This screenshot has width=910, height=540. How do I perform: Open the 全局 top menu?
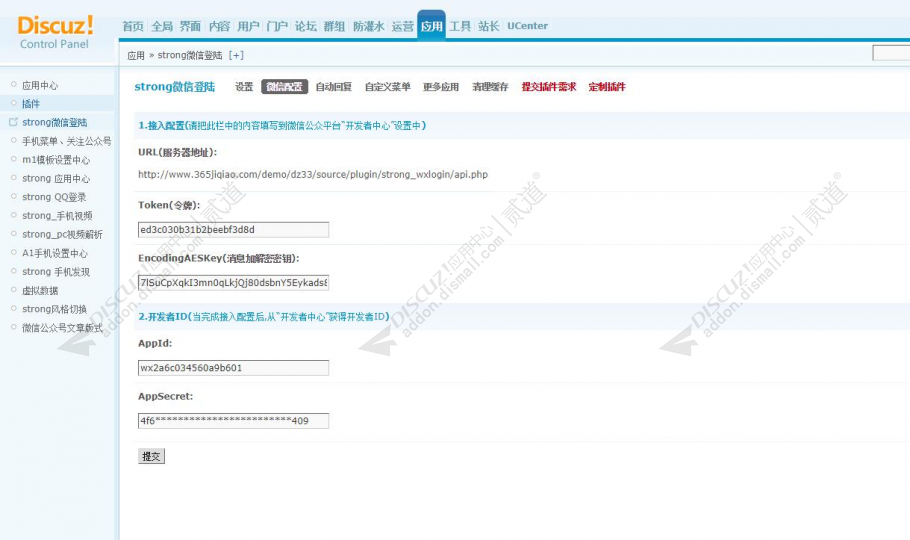(162, 26)
